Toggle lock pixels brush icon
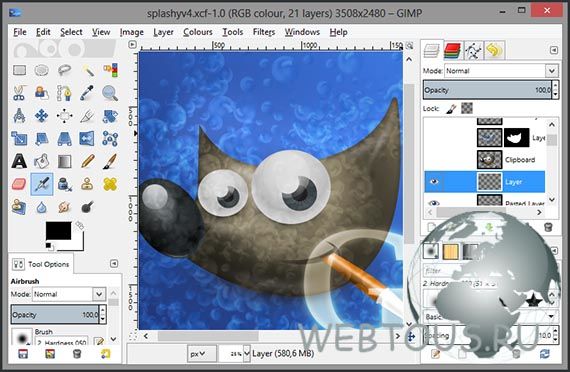 (x=451, y=108)
